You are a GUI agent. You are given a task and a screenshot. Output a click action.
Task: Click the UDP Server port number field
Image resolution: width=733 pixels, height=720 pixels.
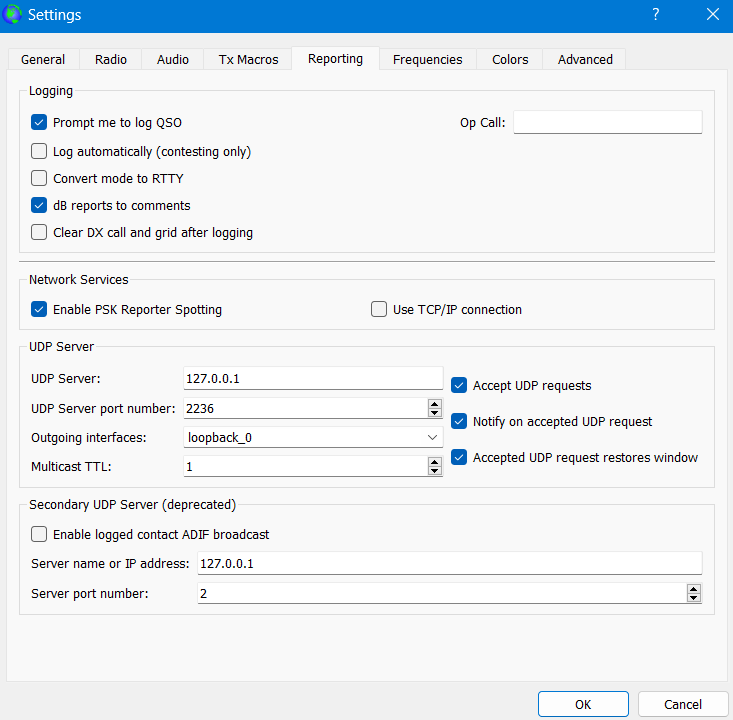(305, 408)
